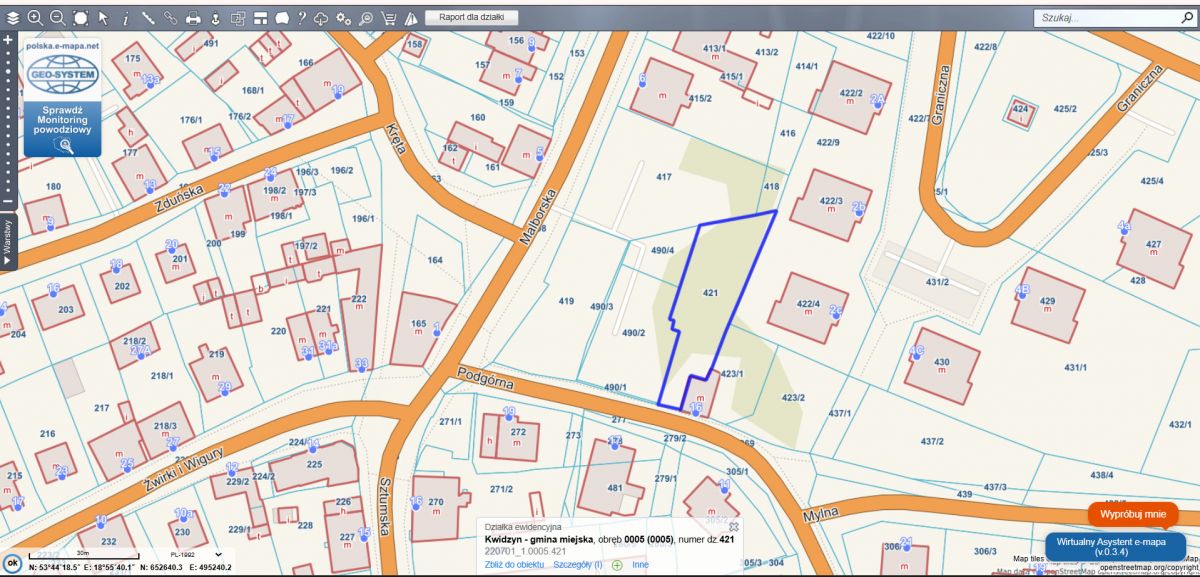Open the Szczegóły link in the parcel popup
The height and width of the screenshot is (577, 1200).
click(x=577, y=564)
